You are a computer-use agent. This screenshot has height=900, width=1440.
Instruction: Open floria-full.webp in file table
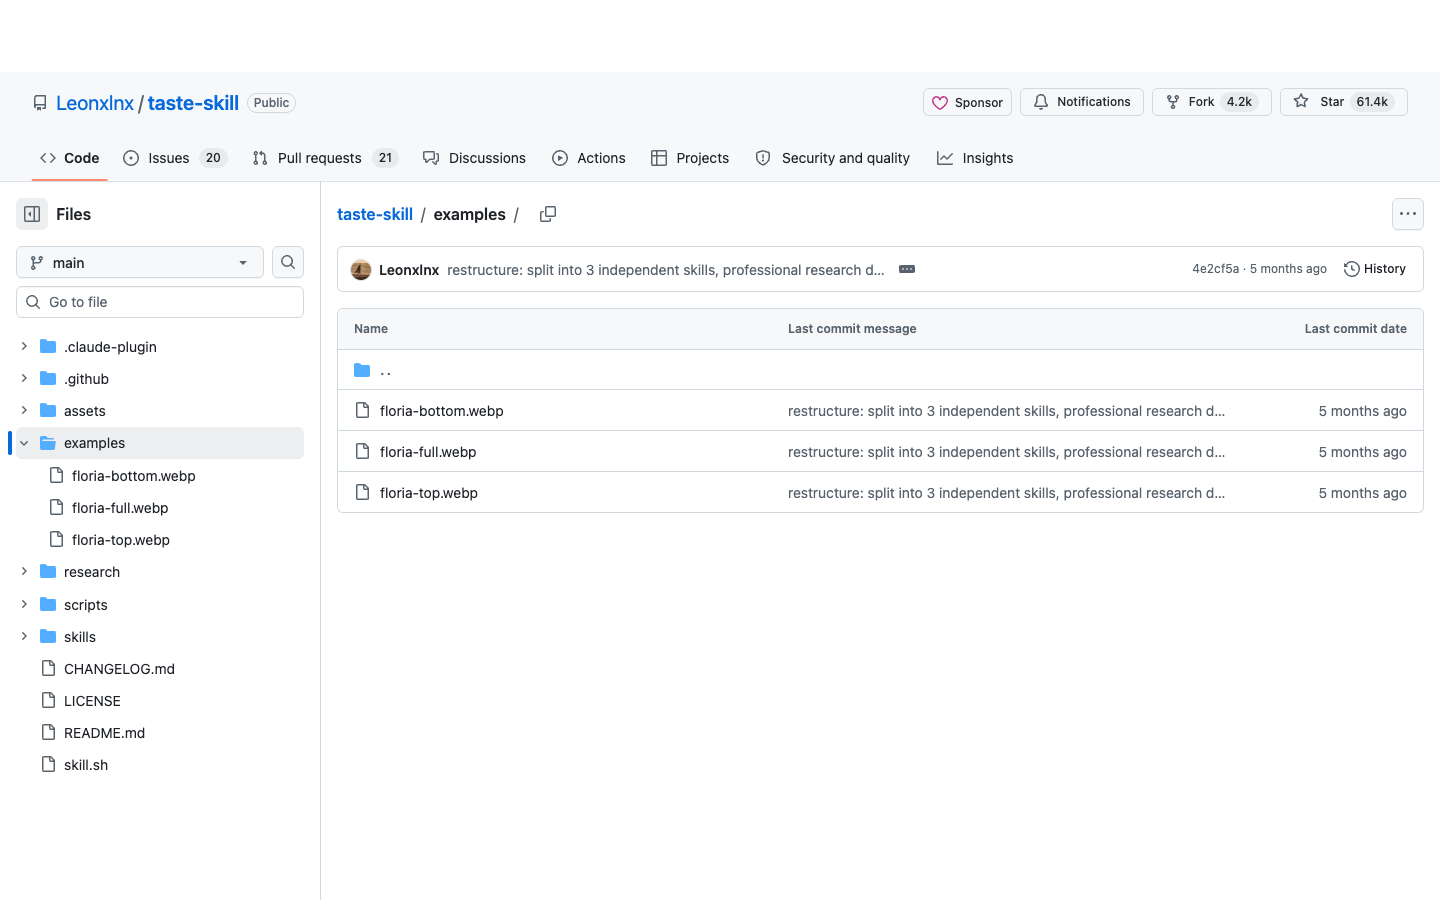428,452
